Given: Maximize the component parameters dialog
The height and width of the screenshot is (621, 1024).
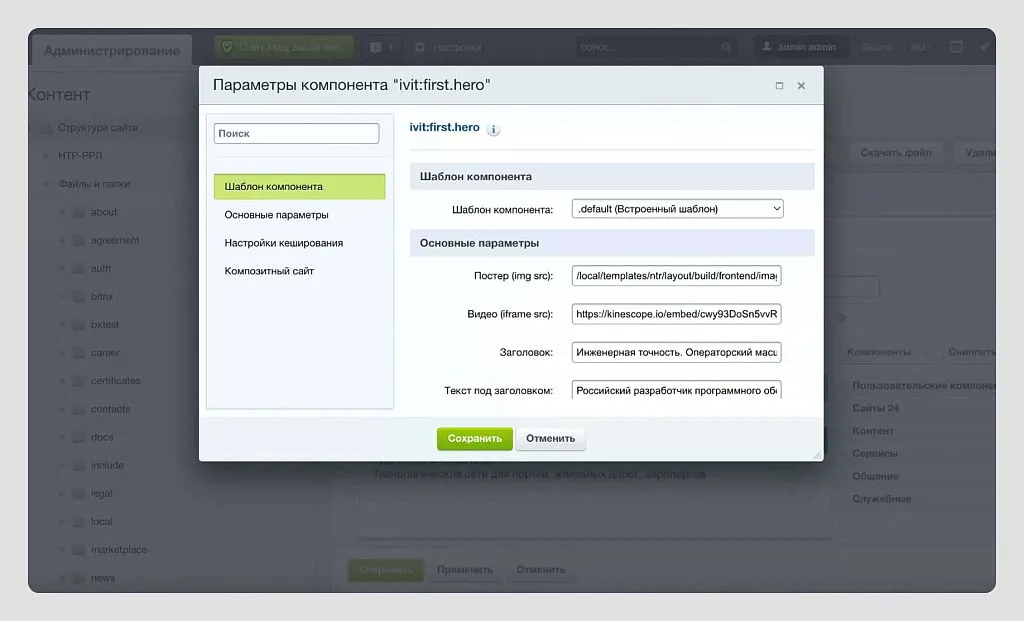Looking at the screenshot, I should (779, 86).
